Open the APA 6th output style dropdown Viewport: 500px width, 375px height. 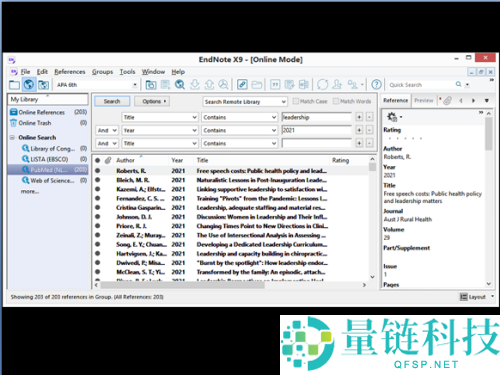(x=97, y=85)
